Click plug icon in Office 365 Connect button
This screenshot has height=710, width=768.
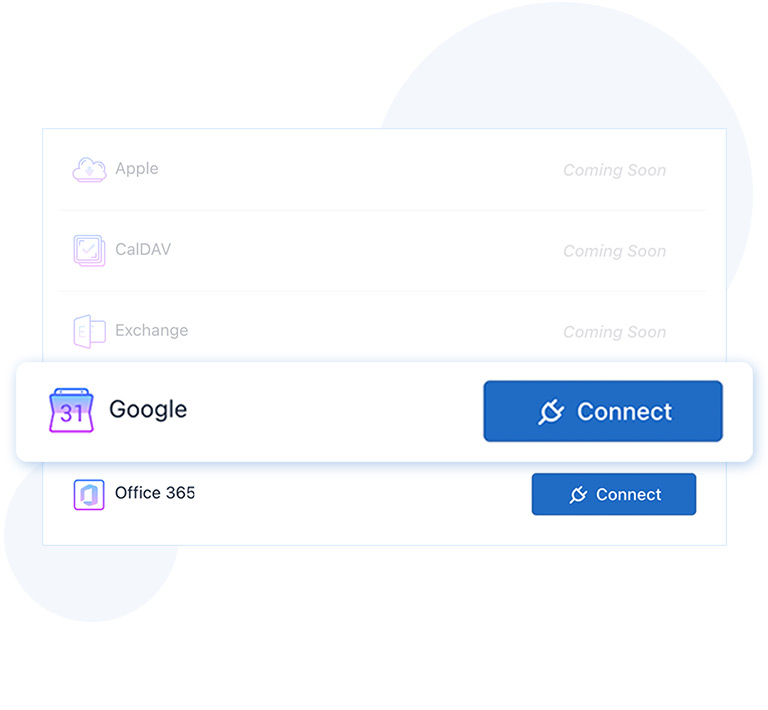(x=578, y=495)
